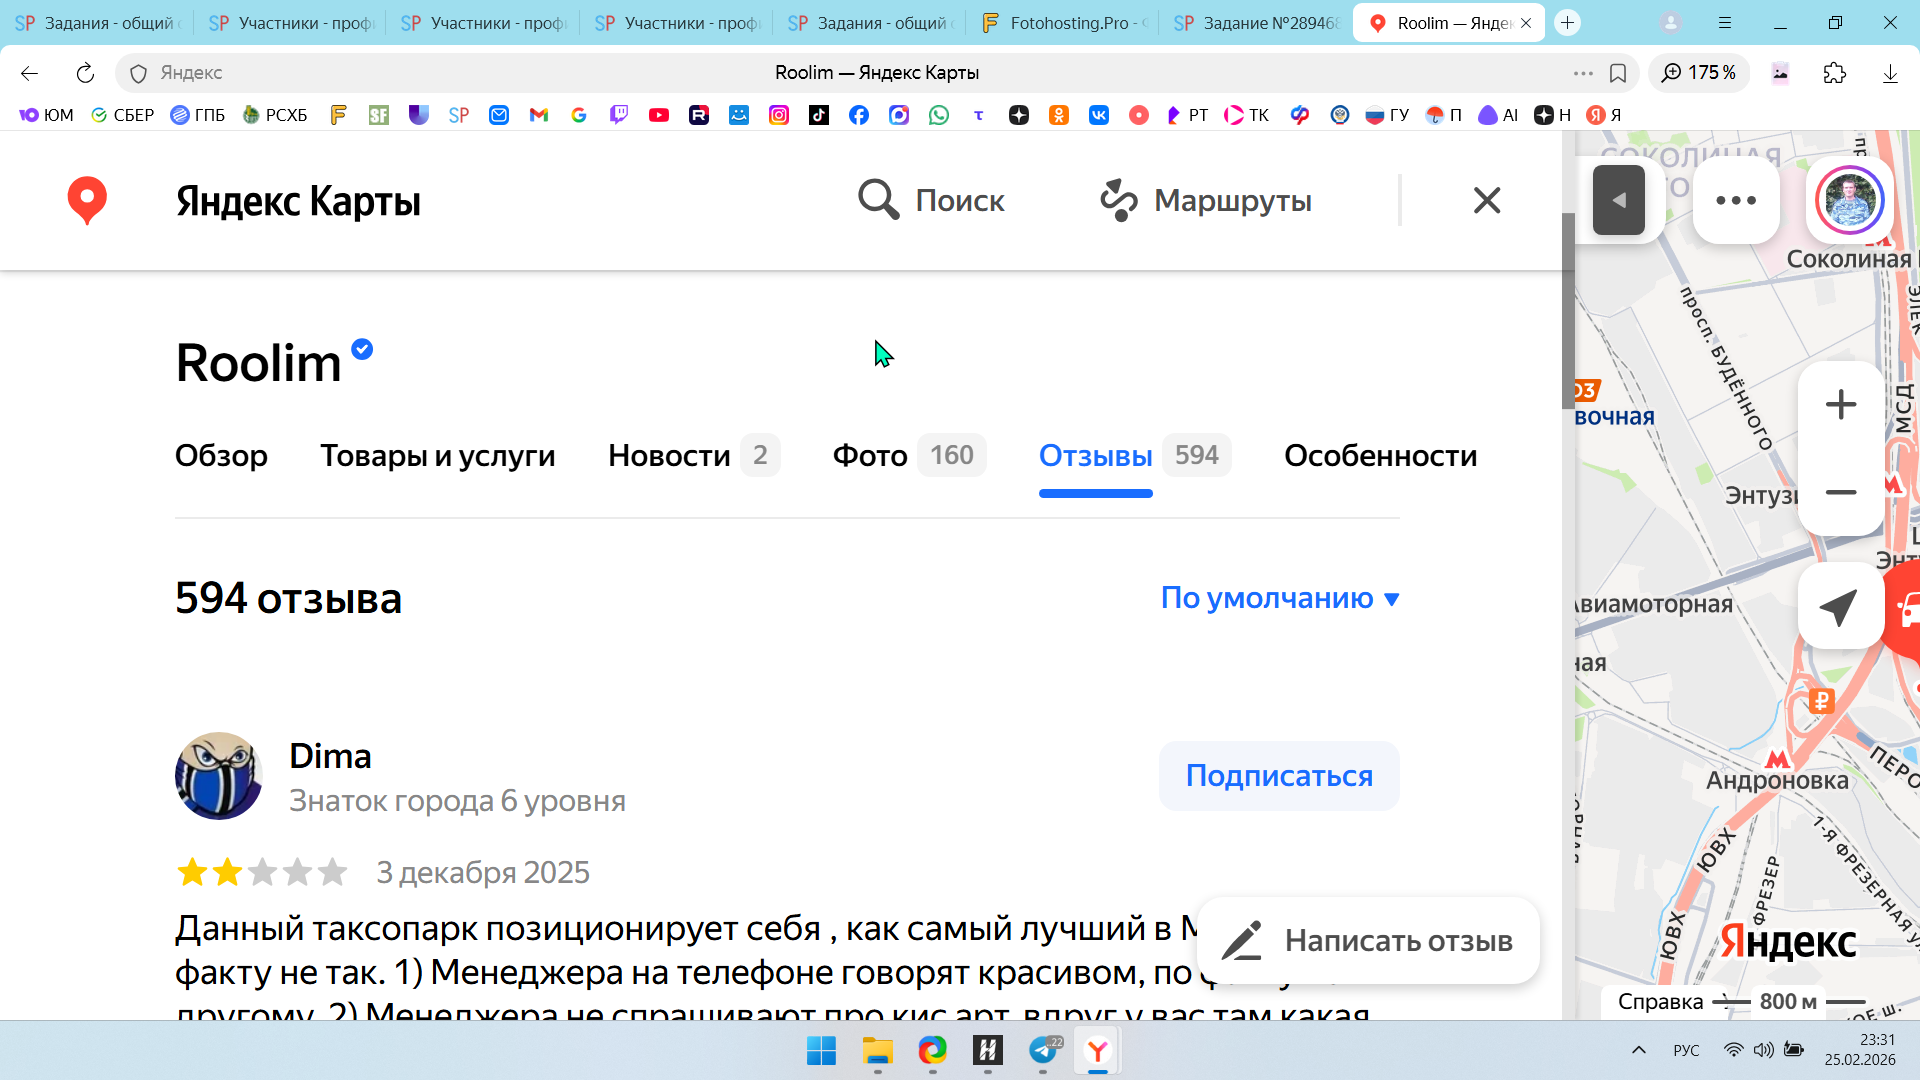Zoom in on the map
The image size is (1920, 1080).
point(1840,405)
